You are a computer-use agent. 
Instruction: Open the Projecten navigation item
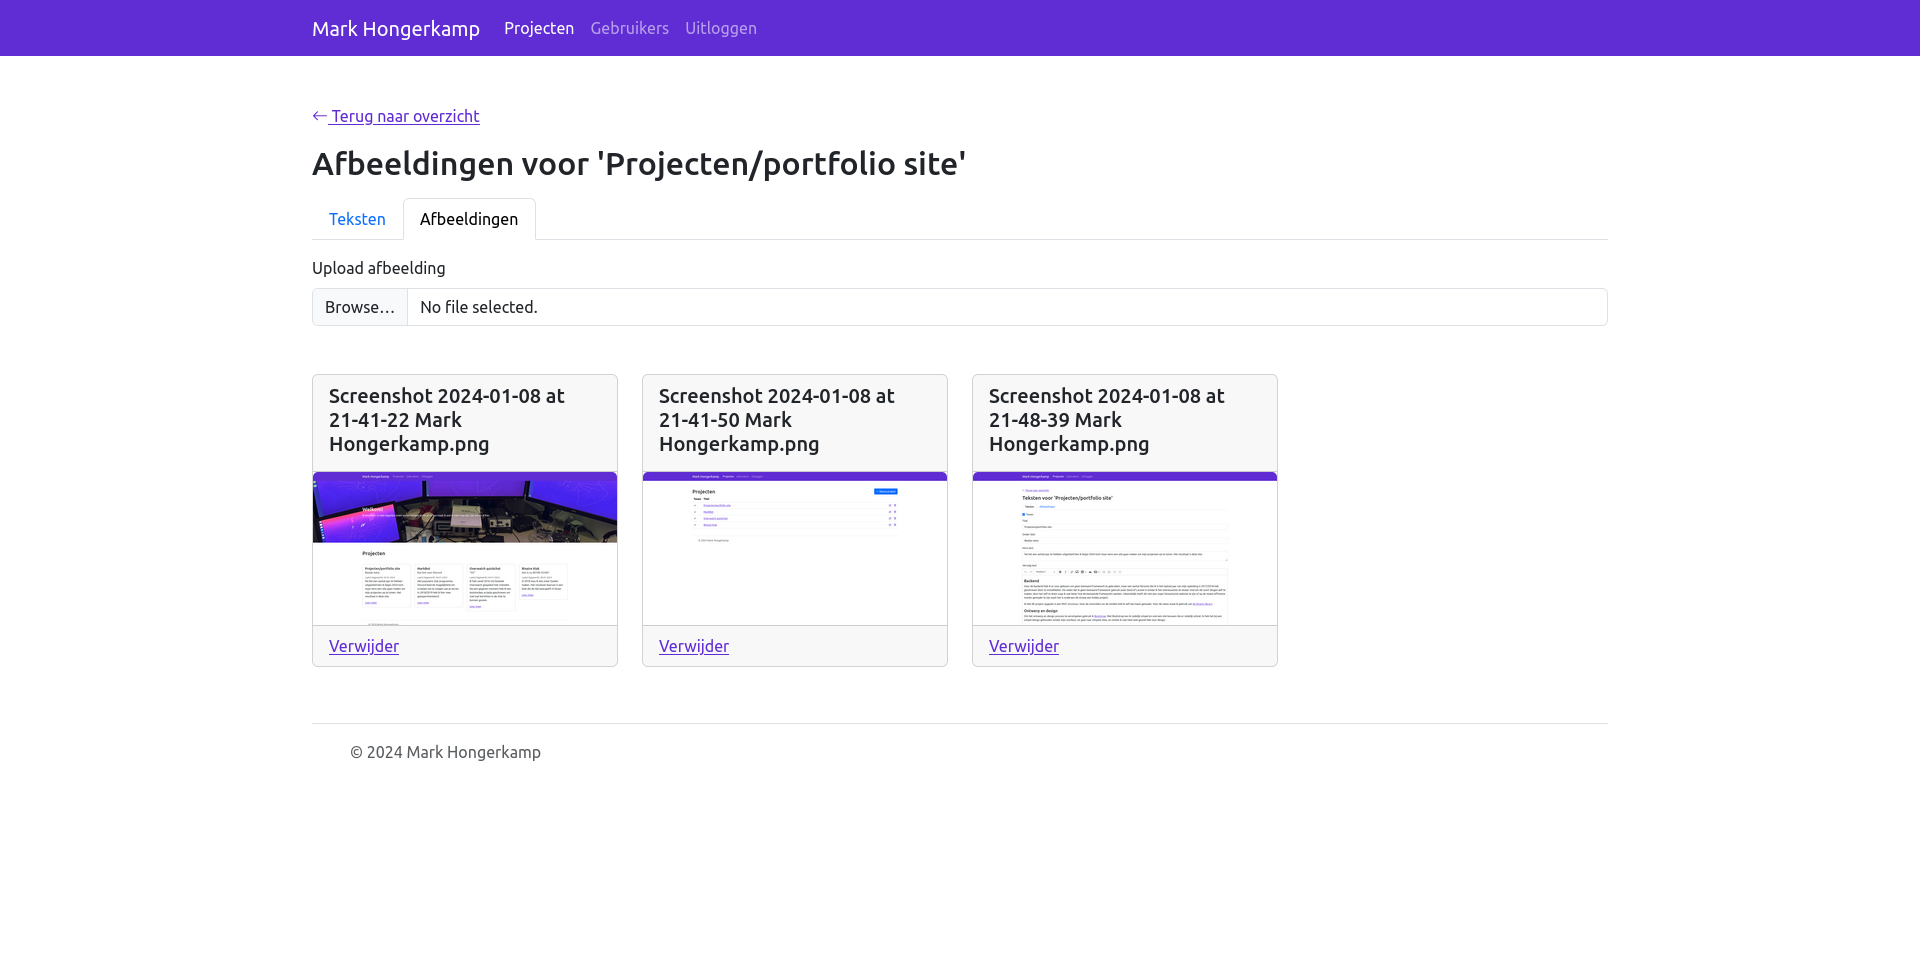coord(538,28)
